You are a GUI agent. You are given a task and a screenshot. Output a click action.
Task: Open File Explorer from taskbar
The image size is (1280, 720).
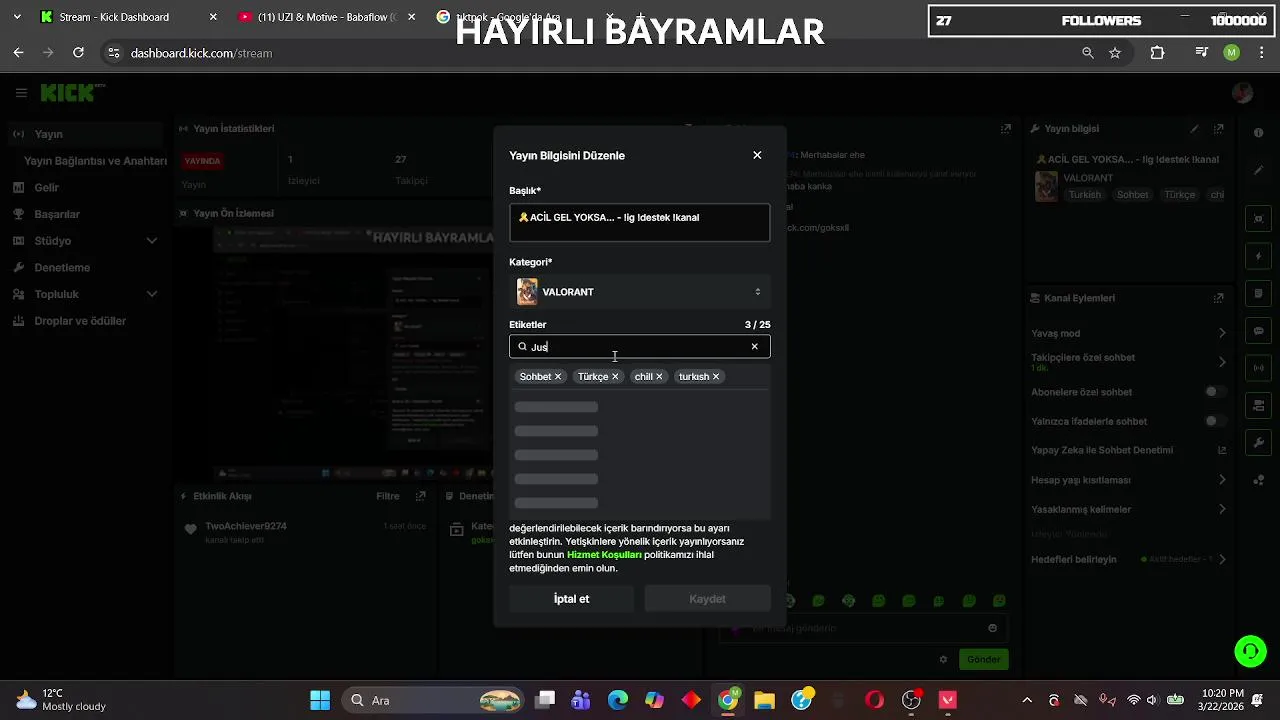(x=764, y=700)
